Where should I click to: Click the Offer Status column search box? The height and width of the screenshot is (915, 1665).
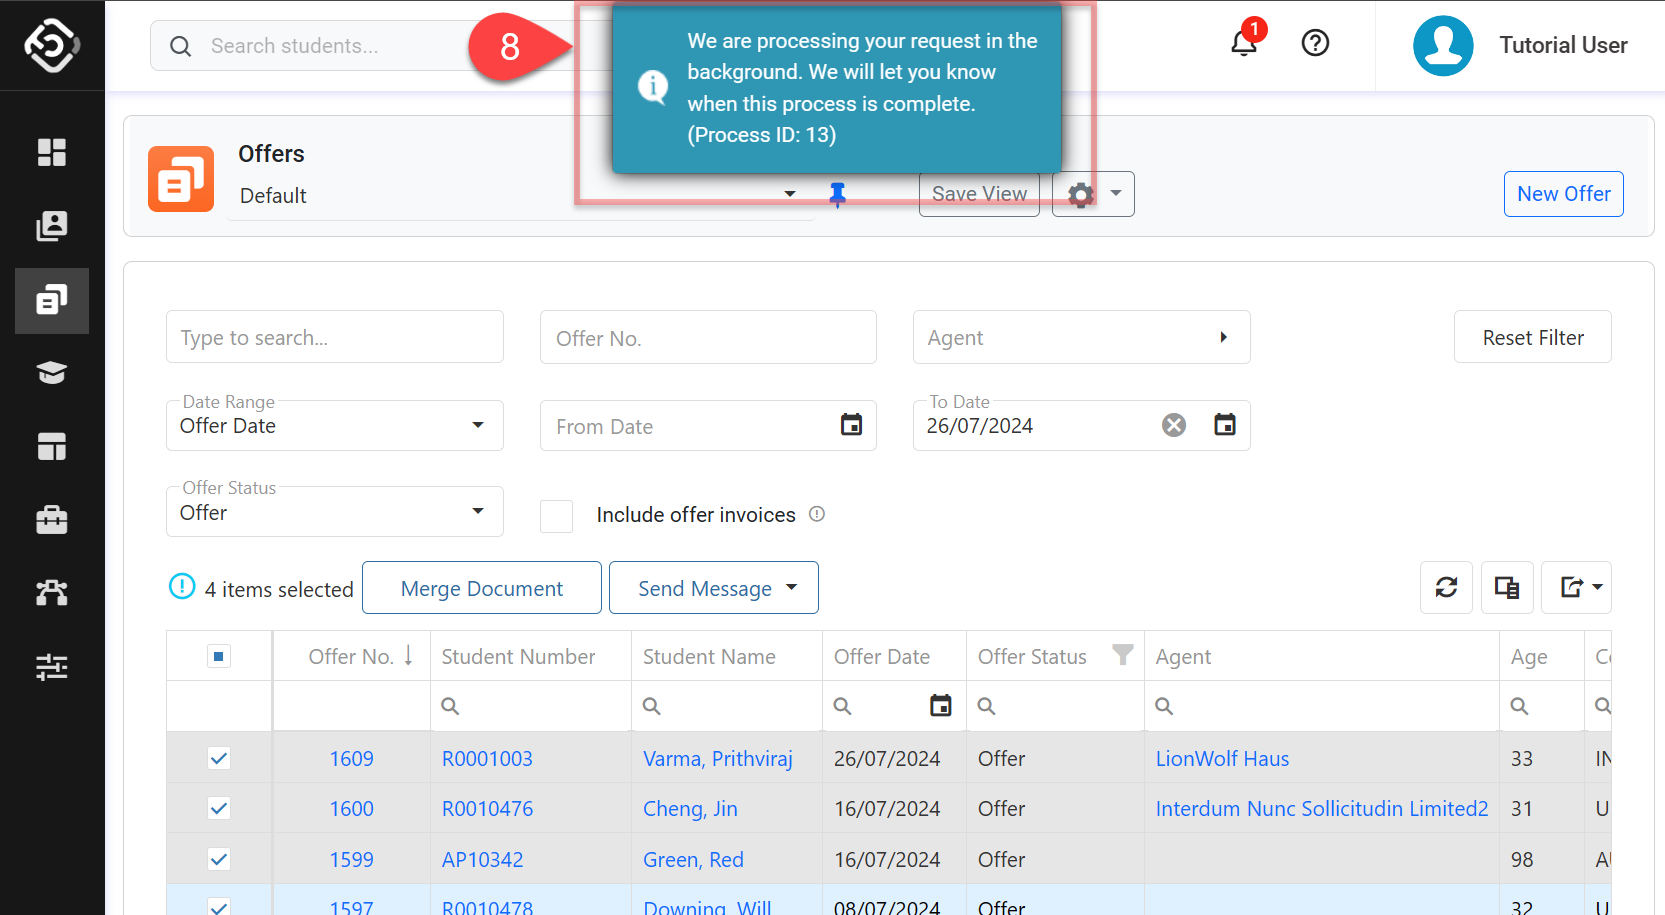tap(1055, 706)
